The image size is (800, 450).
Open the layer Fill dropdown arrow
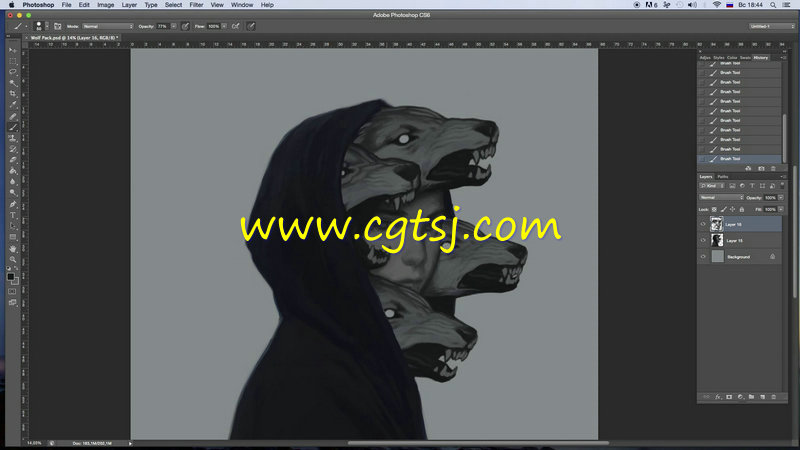[x=781, y=210]
